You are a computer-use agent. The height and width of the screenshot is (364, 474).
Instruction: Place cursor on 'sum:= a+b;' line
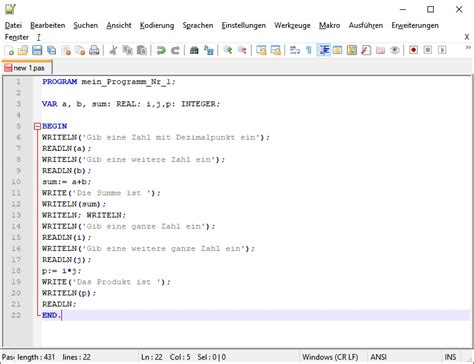66,182
